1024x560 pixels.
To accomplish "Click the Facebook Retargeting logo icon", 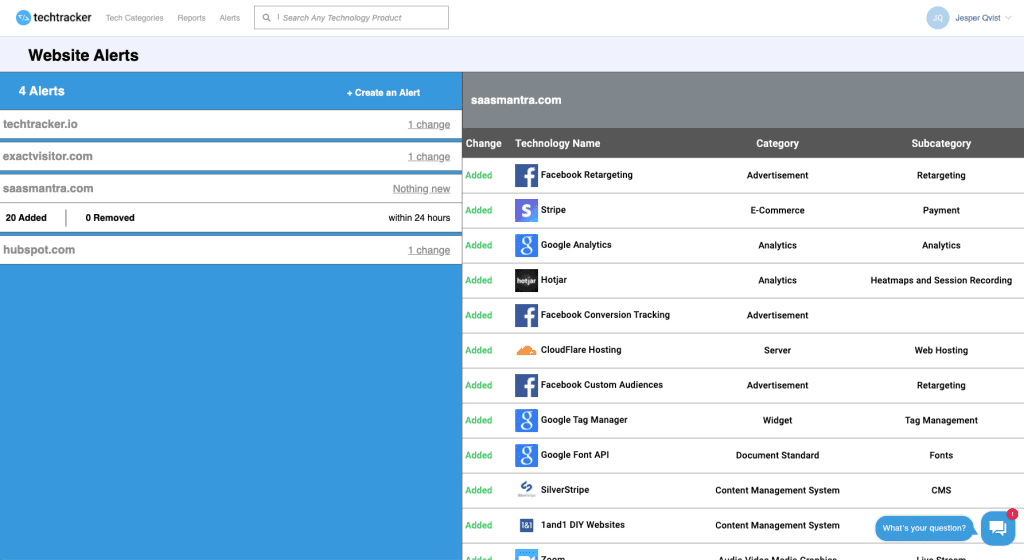I will pos(526,176).
